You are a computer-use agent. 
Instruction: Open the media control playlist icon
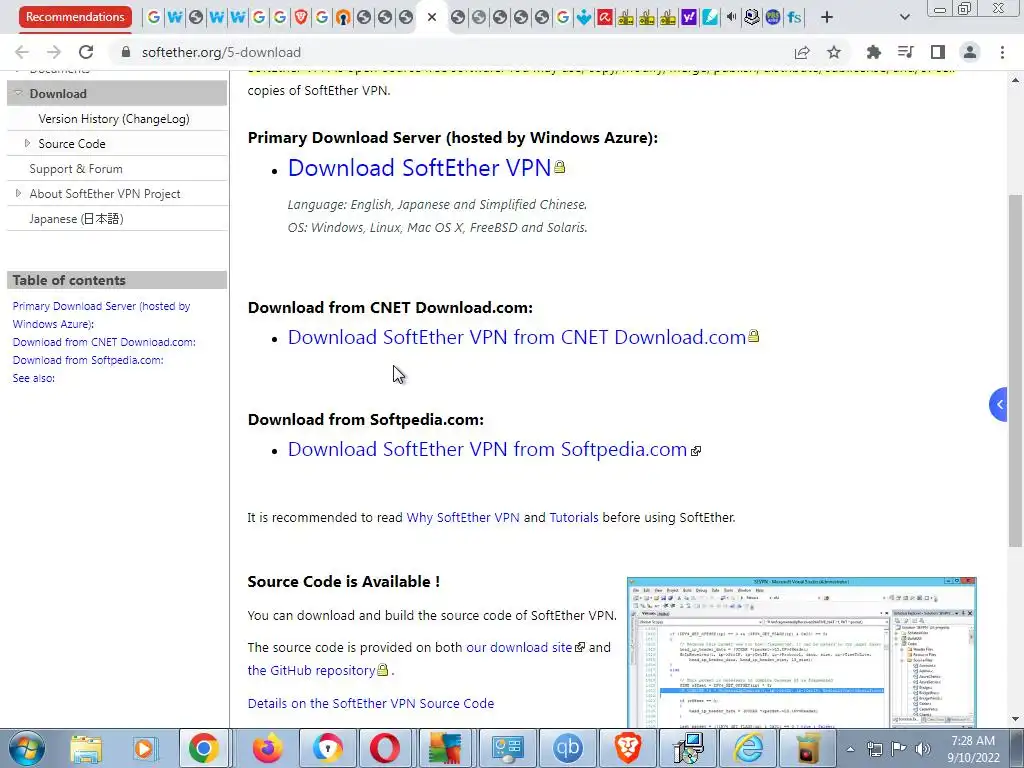[x=905, y=52]
